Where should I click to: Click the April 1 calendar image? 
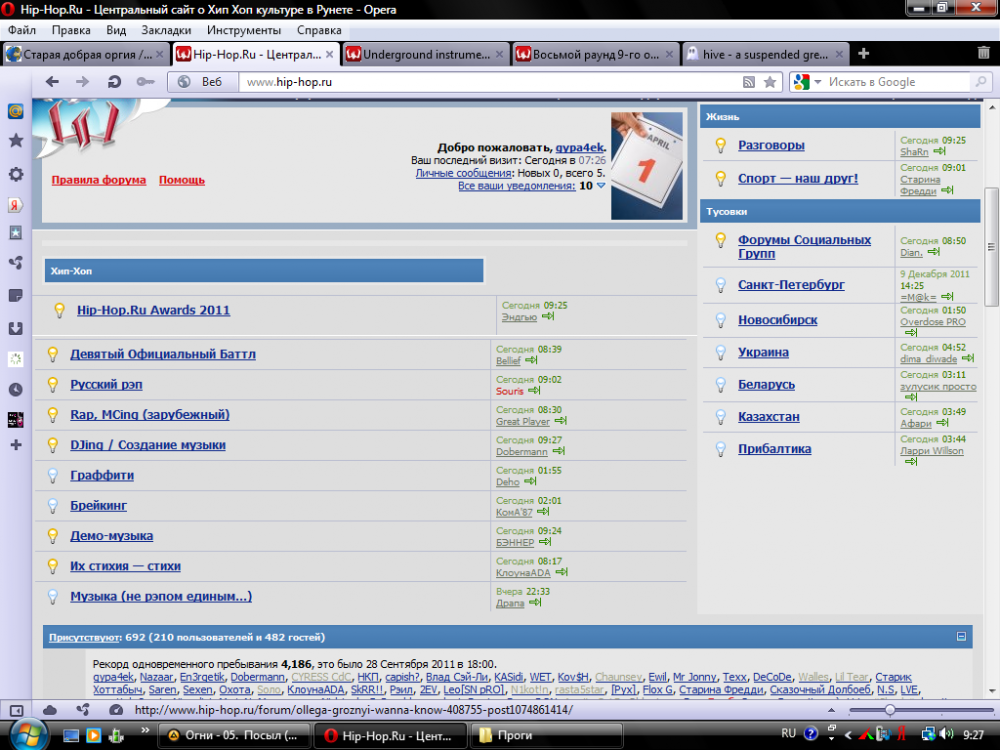647,166
